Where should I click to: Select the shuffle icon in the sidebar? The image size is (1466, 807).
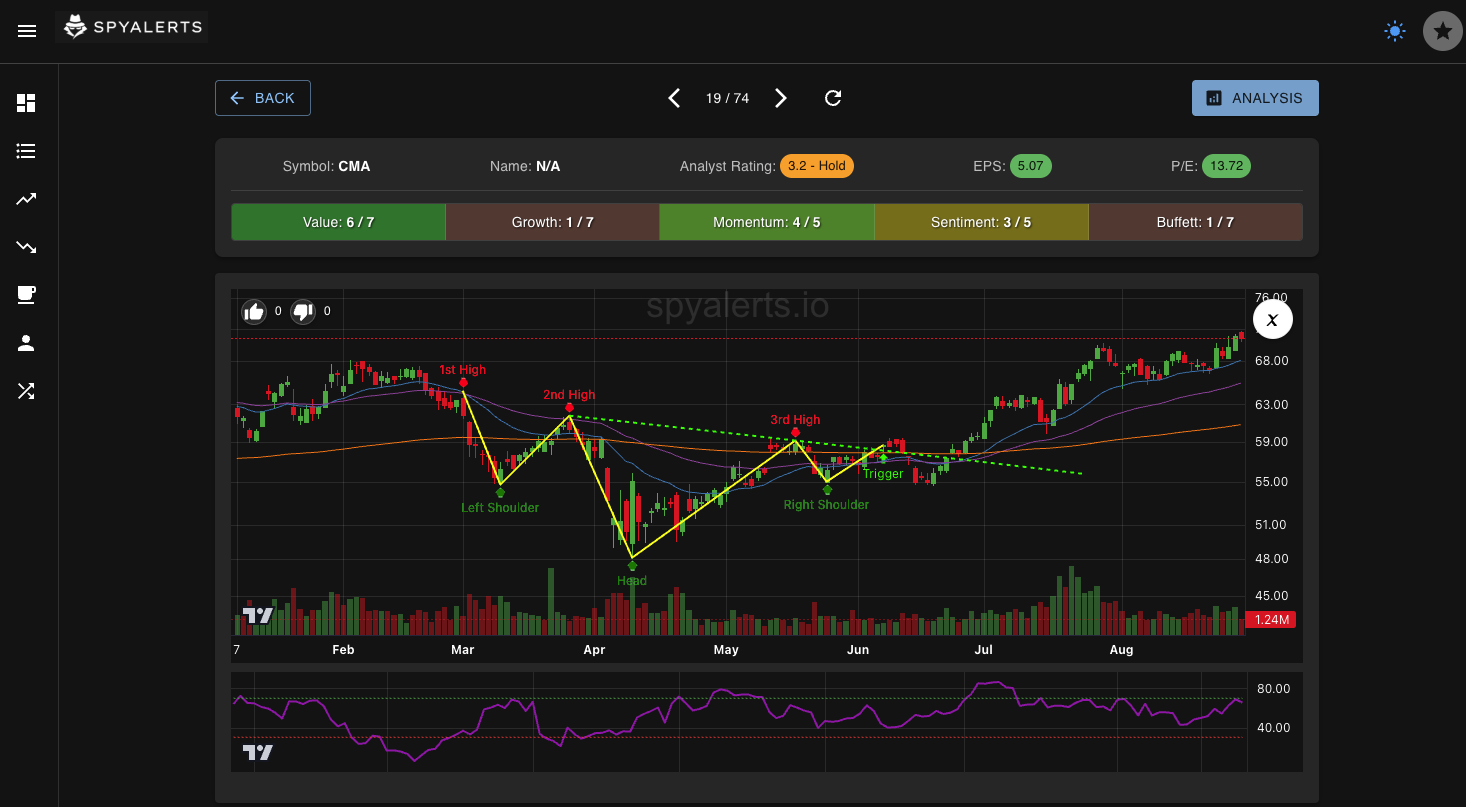pyautogui.click(x=26, y=390)
